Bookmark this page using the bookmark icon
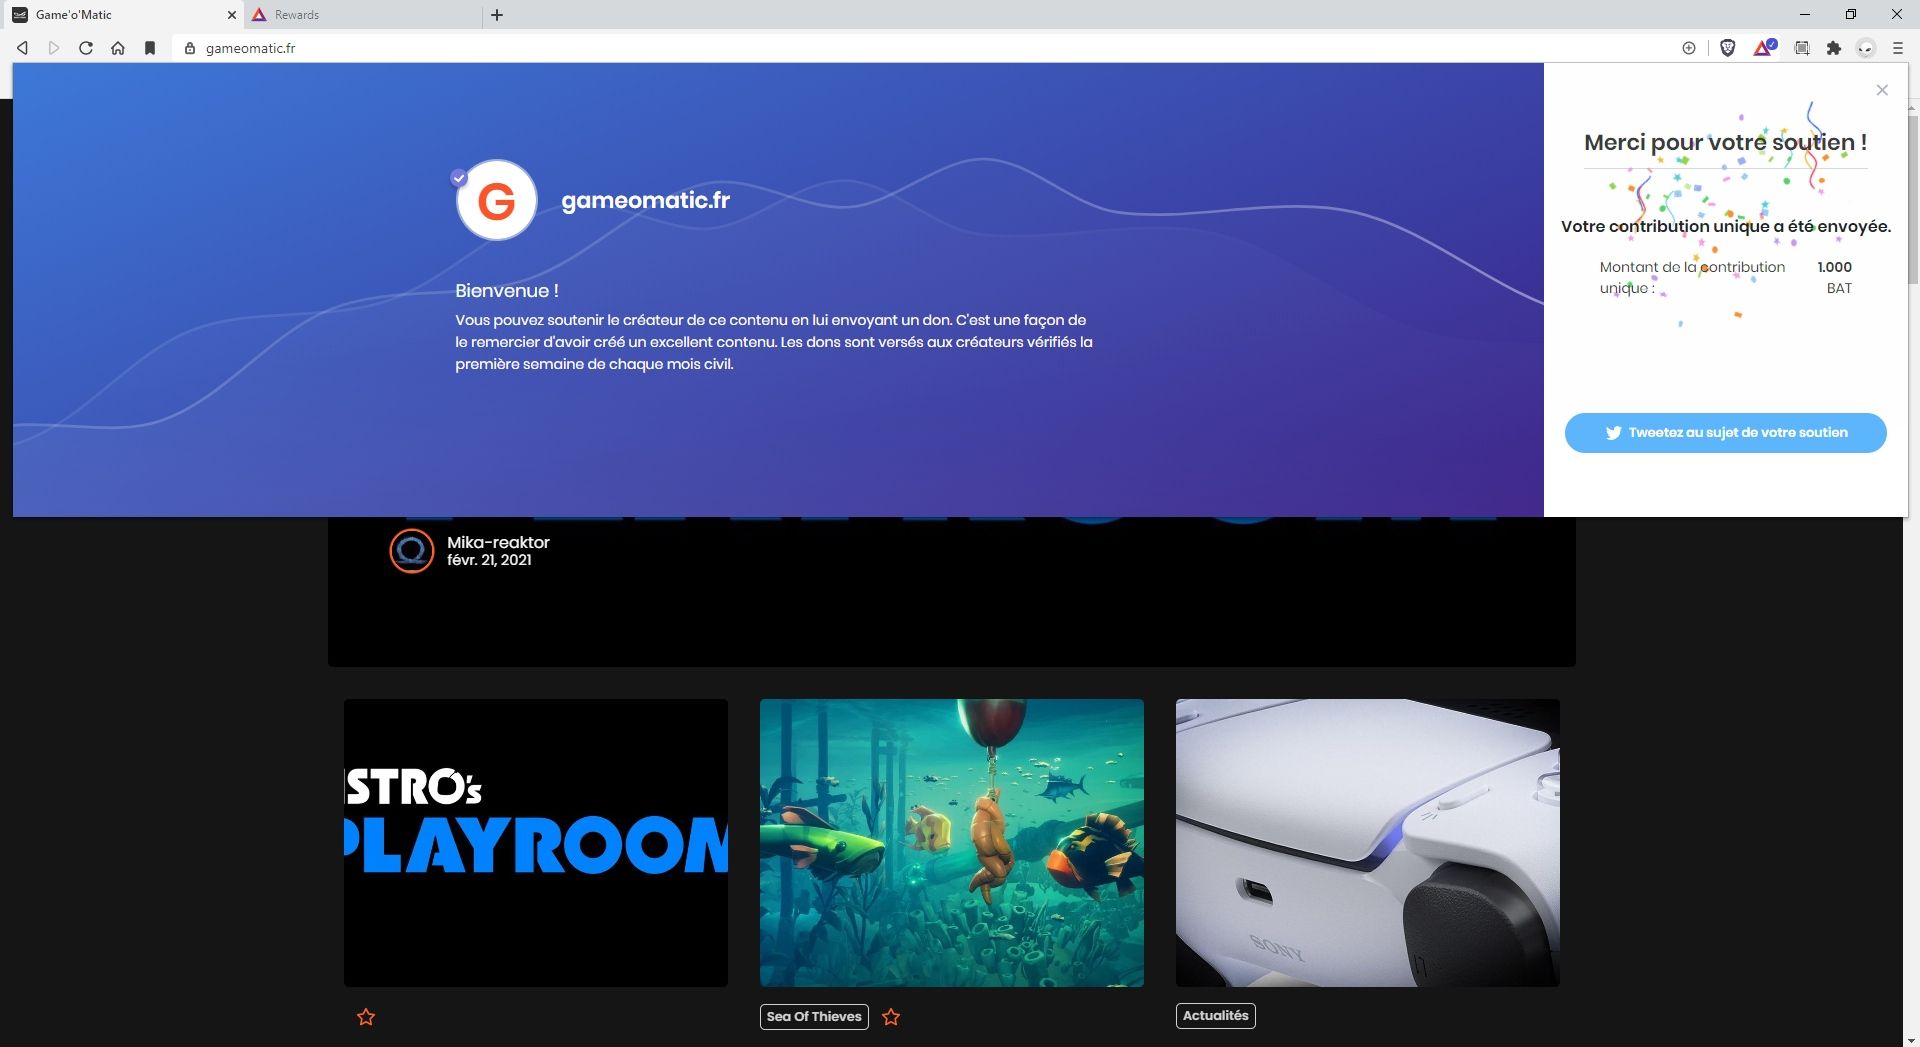Image resolution: width=1920 pixels, height=1047 pixels. pyautogui.click(x=150, y=48)
